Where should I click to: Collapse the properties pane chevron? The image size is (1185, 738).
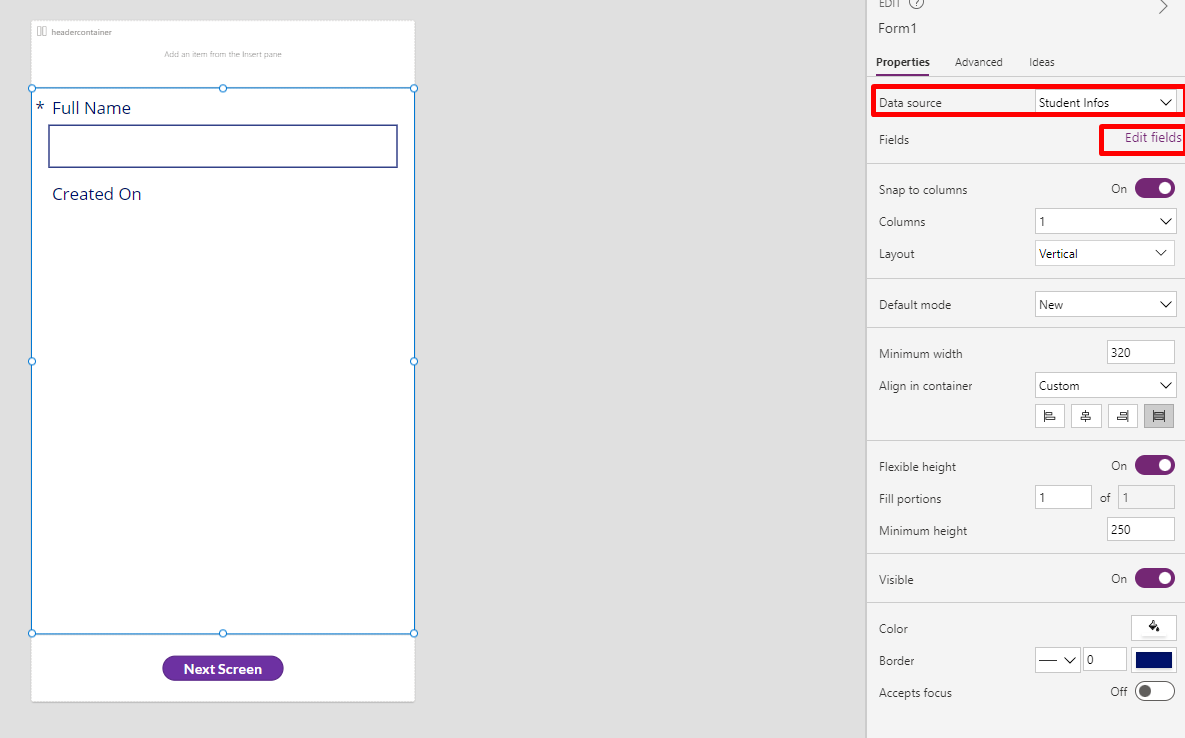pyautogui.click(x=1163, y=7)
